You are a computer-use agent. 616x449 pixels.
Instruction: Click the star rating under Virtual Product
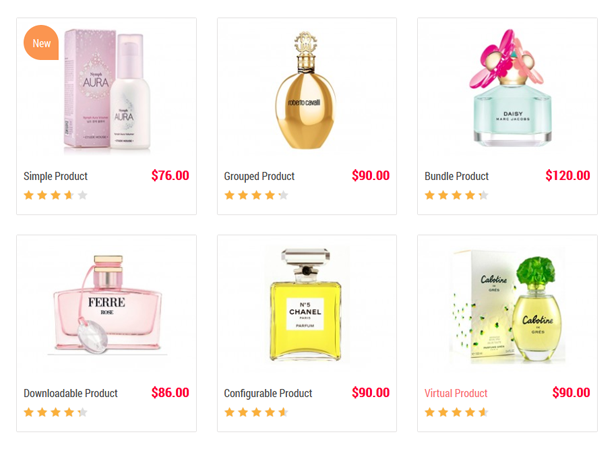pyautogui.click(x=456, y=412)
